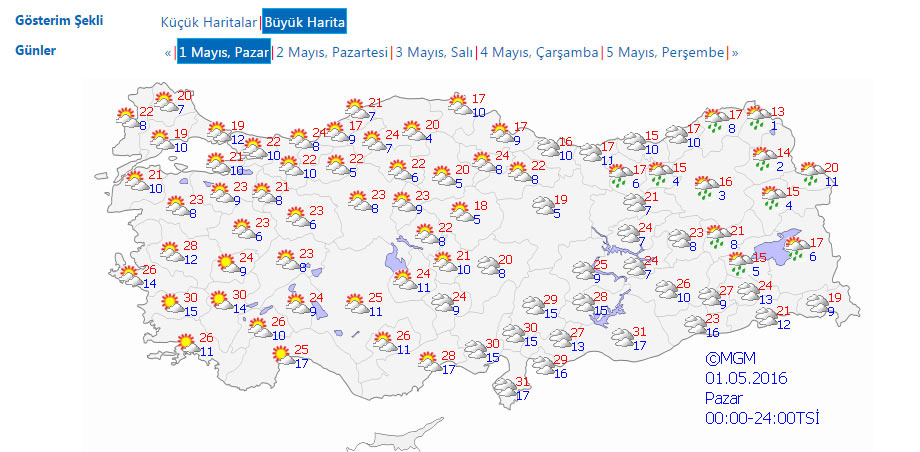Screen dimensions: 920x452
Task: Open the 4 Mayıs, Çarşamba forecast
Action: pos(539,52)
